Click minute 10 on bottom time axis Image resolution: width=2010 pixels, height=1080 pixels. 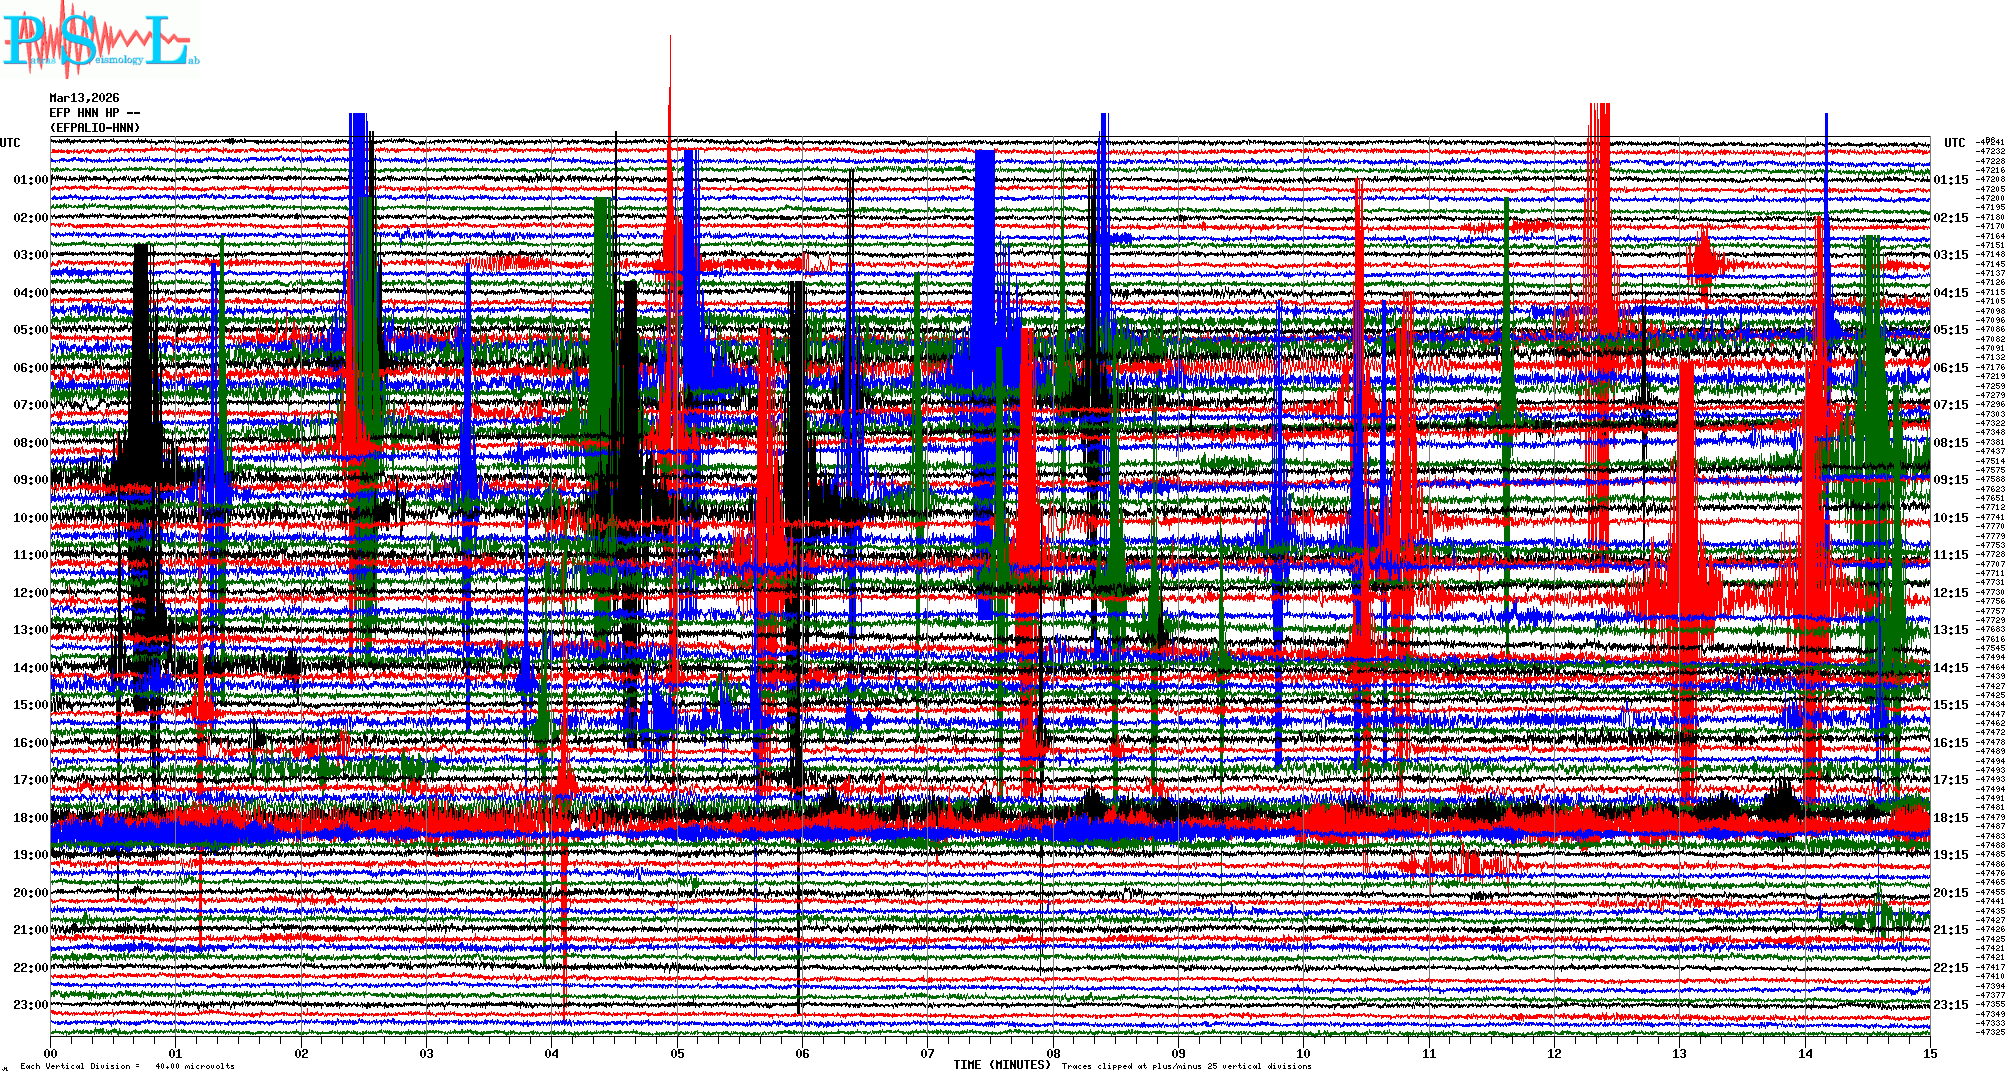(1304, 1054)
